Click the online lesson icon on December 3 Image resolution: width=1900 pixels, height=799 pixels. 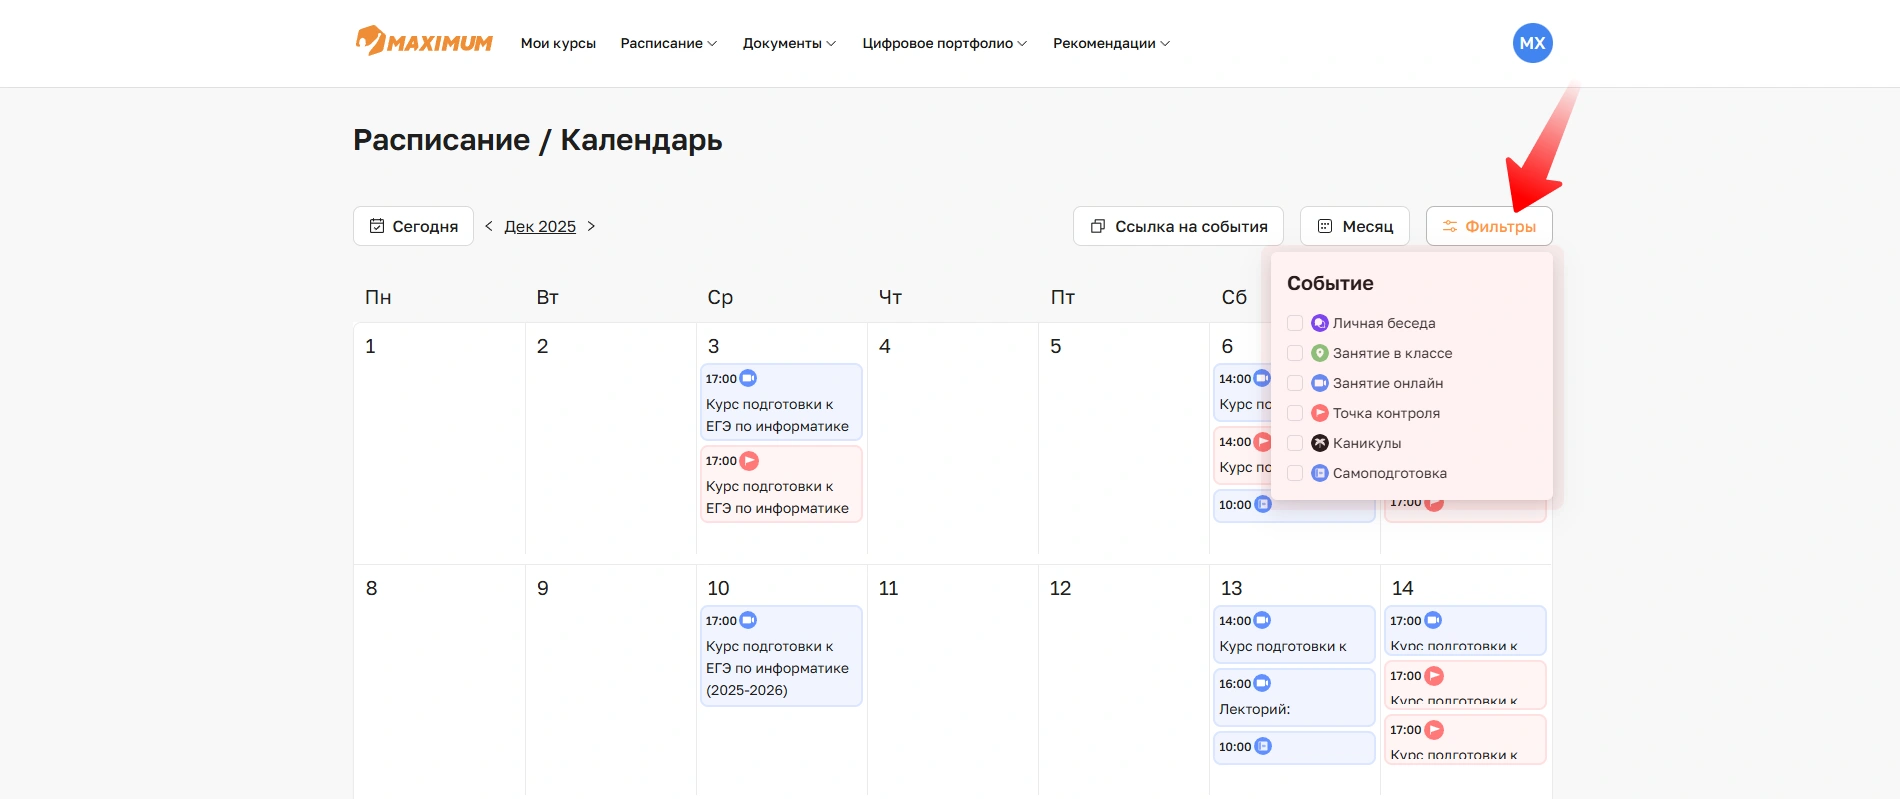pos(748,379)
